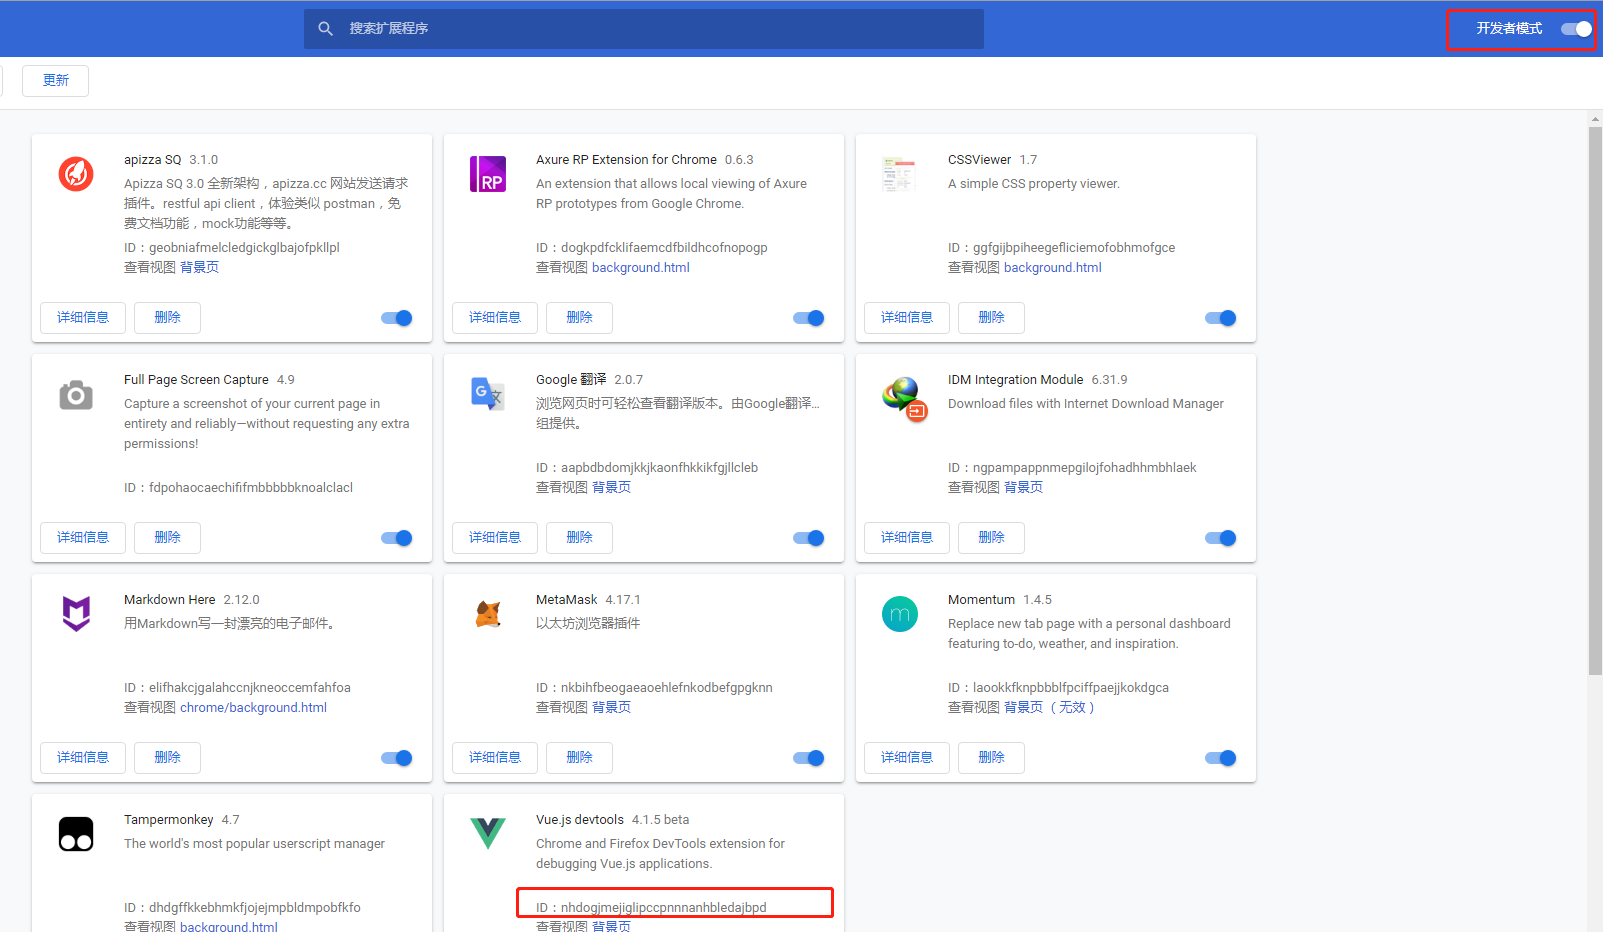
Task: Disable IDM Integration Module toggle
Action: point(1221,538)
